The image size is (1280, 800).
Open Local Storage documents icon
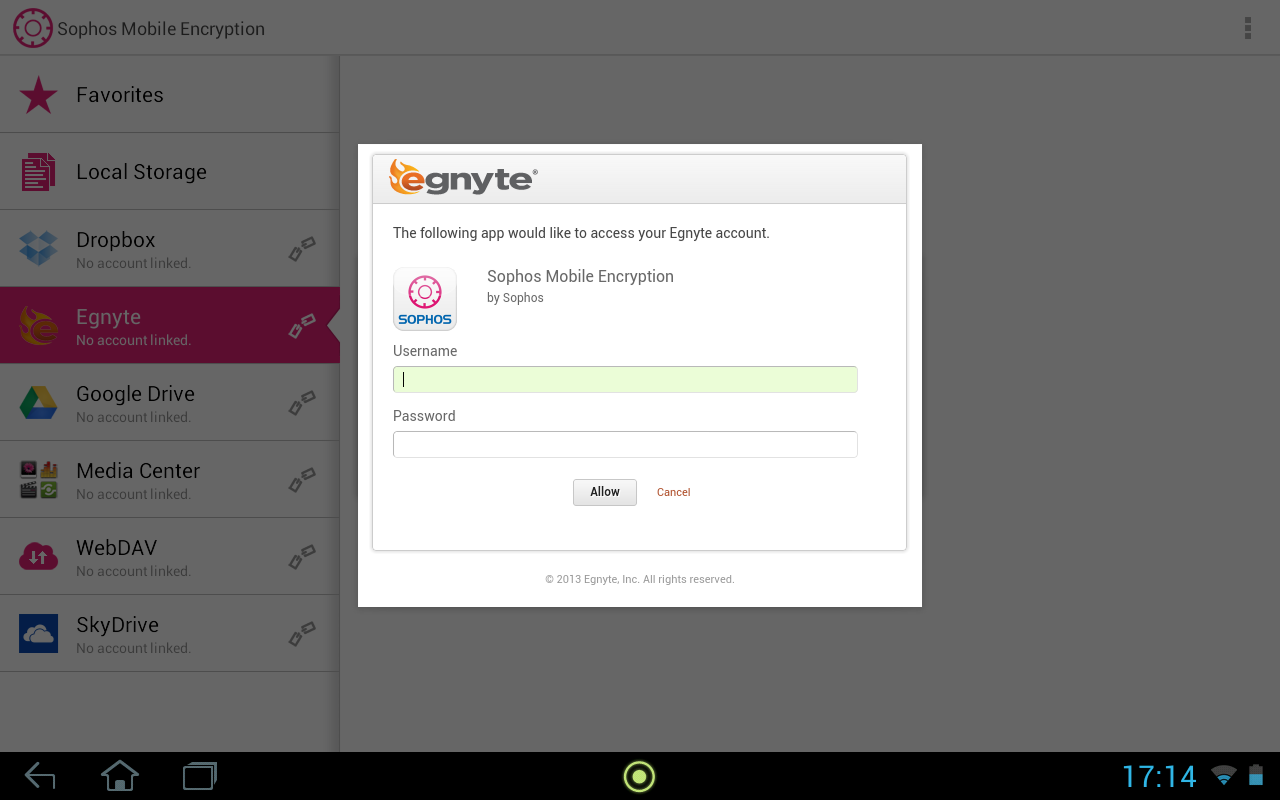tap(38, 172)
